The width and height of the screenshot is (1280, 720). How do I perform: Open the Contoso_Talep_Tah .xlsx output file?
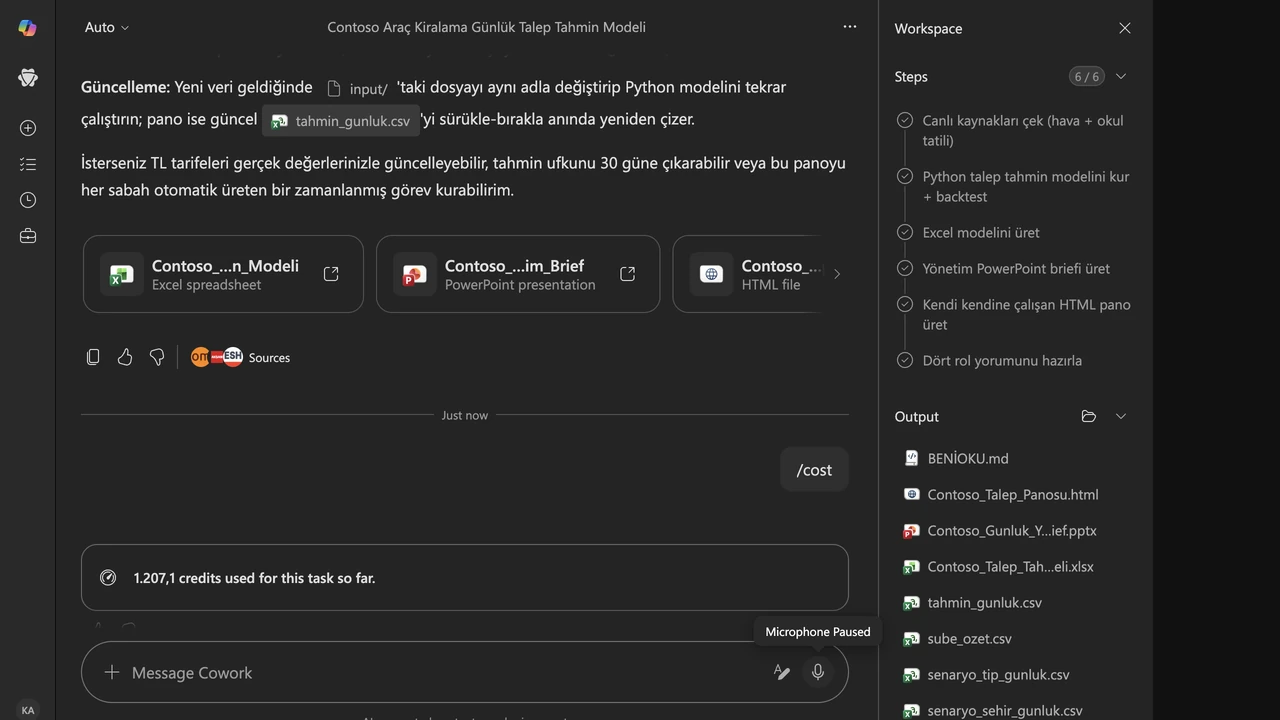(999, 566)
